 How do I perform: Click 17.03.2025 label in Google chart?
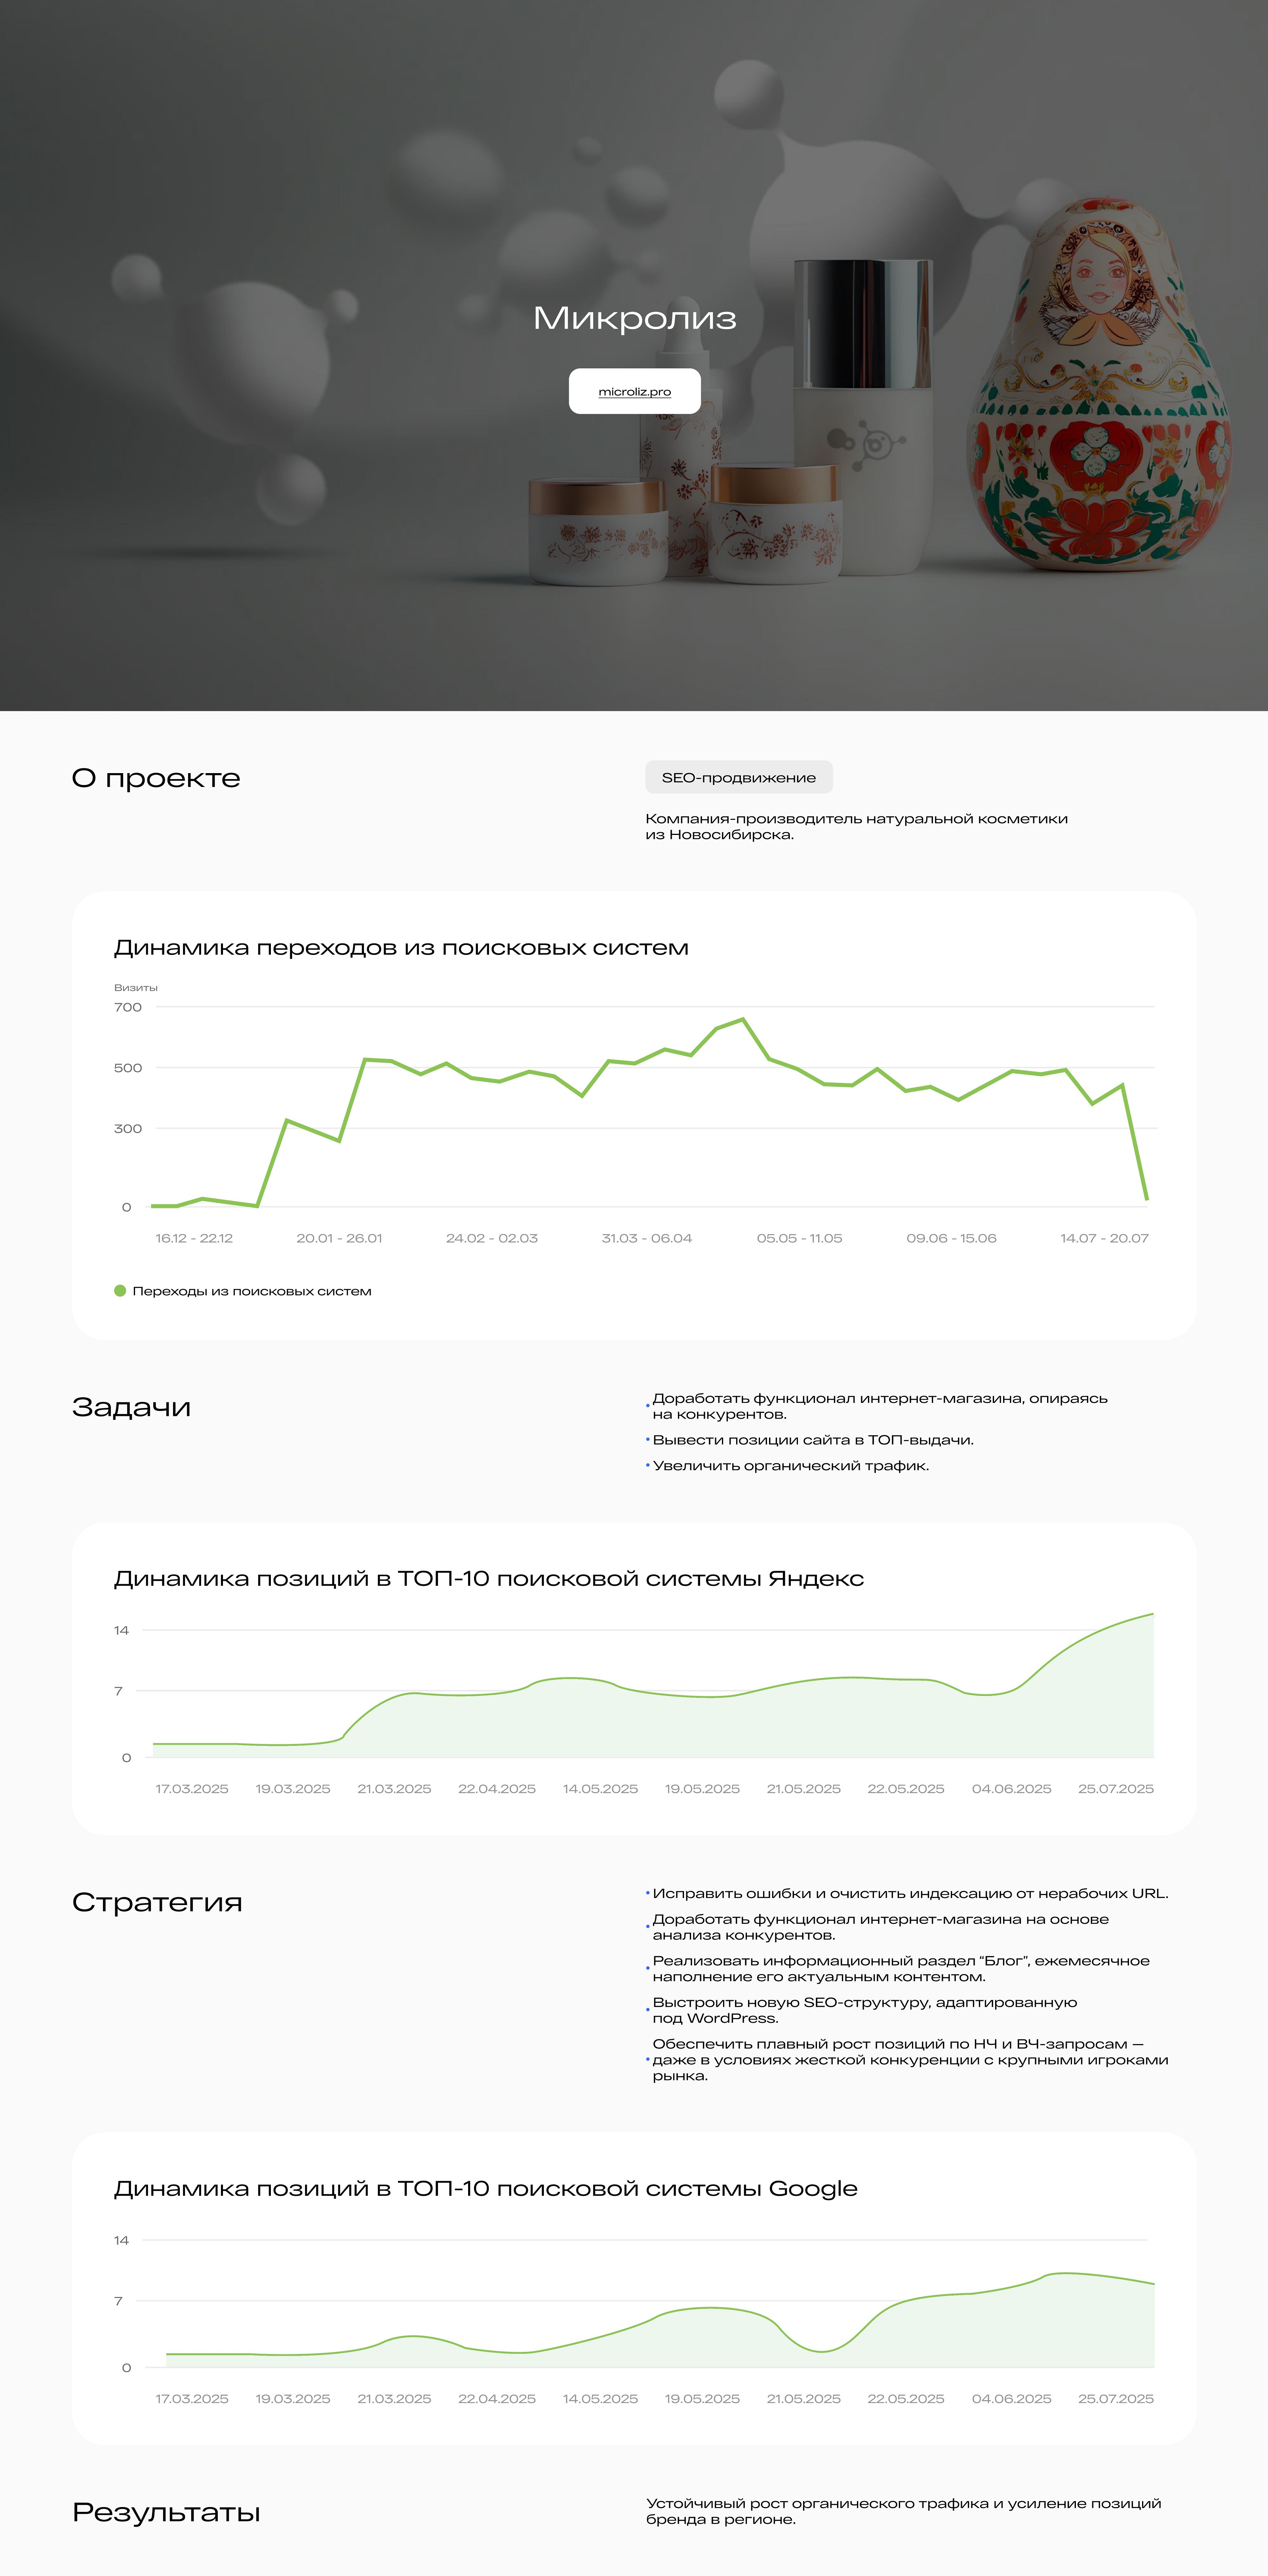192,2399
